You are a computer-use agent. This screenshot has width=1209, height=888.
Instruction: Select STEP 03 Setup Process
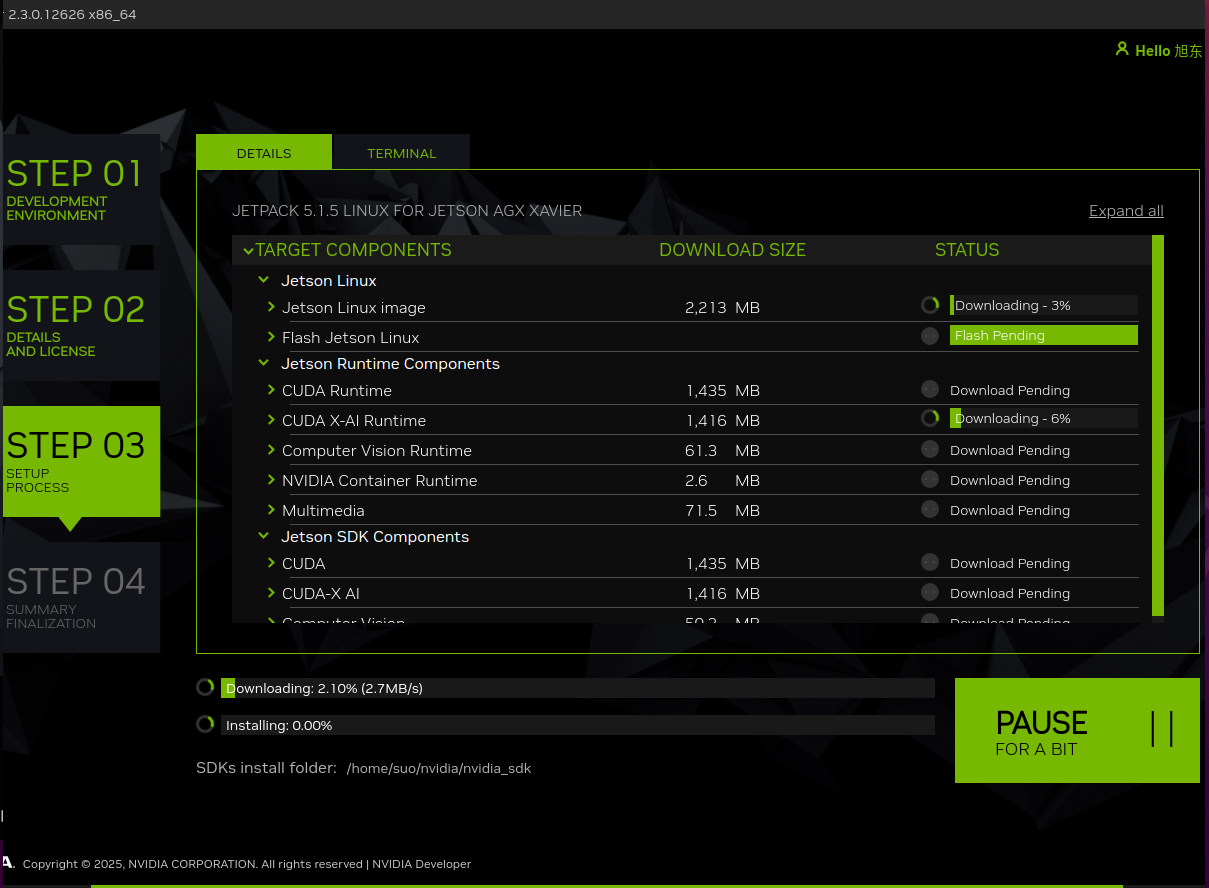(80, 461)
